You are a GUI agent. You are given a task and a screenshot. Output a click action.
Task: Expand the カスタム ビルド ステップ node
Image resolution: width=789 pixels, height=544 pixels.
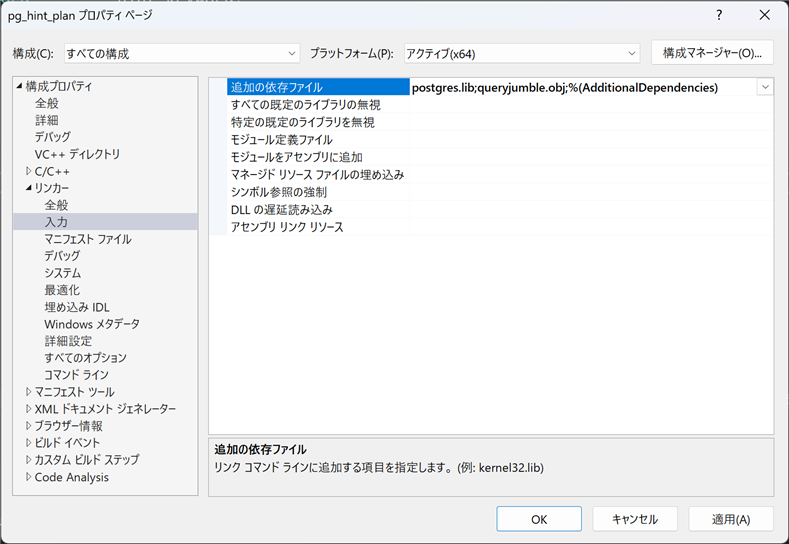(29, 459)
